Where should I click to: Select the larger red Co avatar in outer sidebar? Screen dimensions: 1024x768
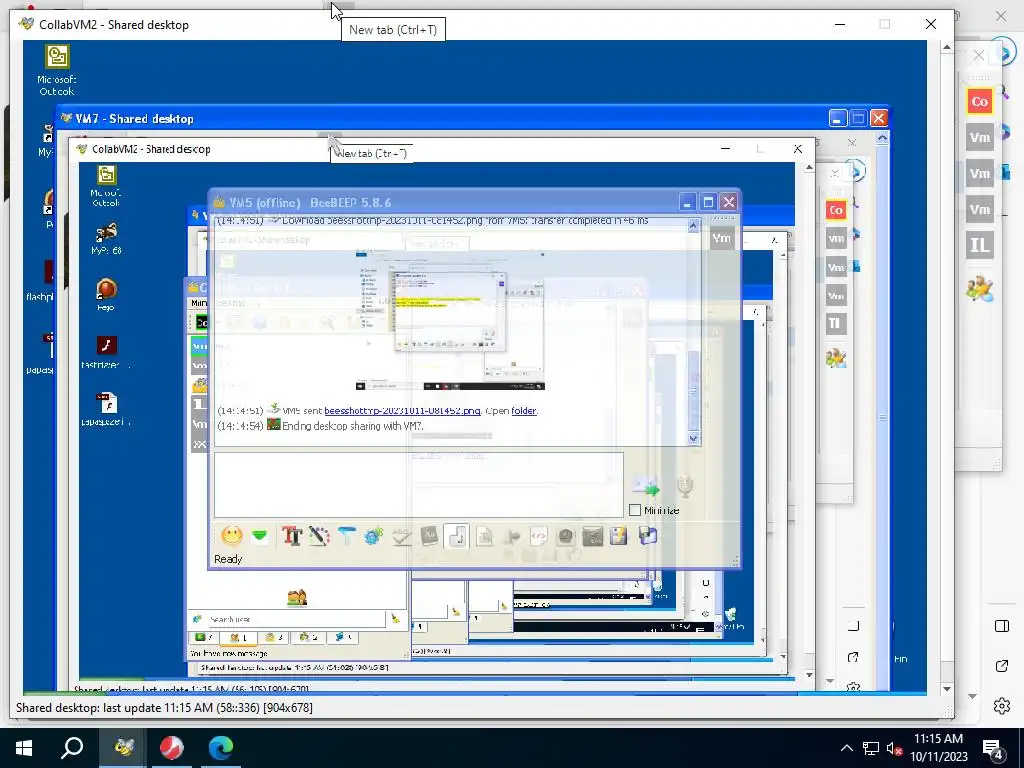pos(979,101)
